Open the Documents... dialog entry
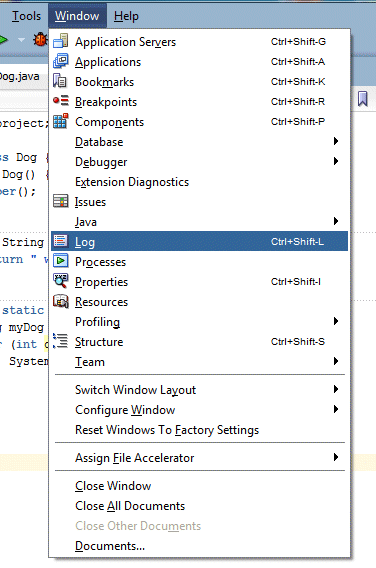 coord(199,546)
